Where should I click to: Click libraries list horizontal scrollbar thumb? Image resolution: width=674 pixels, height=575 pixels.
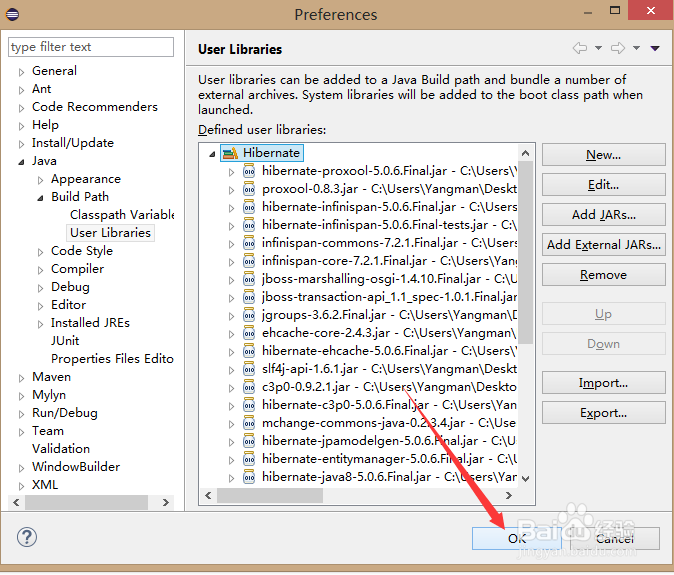coord(270,495)
